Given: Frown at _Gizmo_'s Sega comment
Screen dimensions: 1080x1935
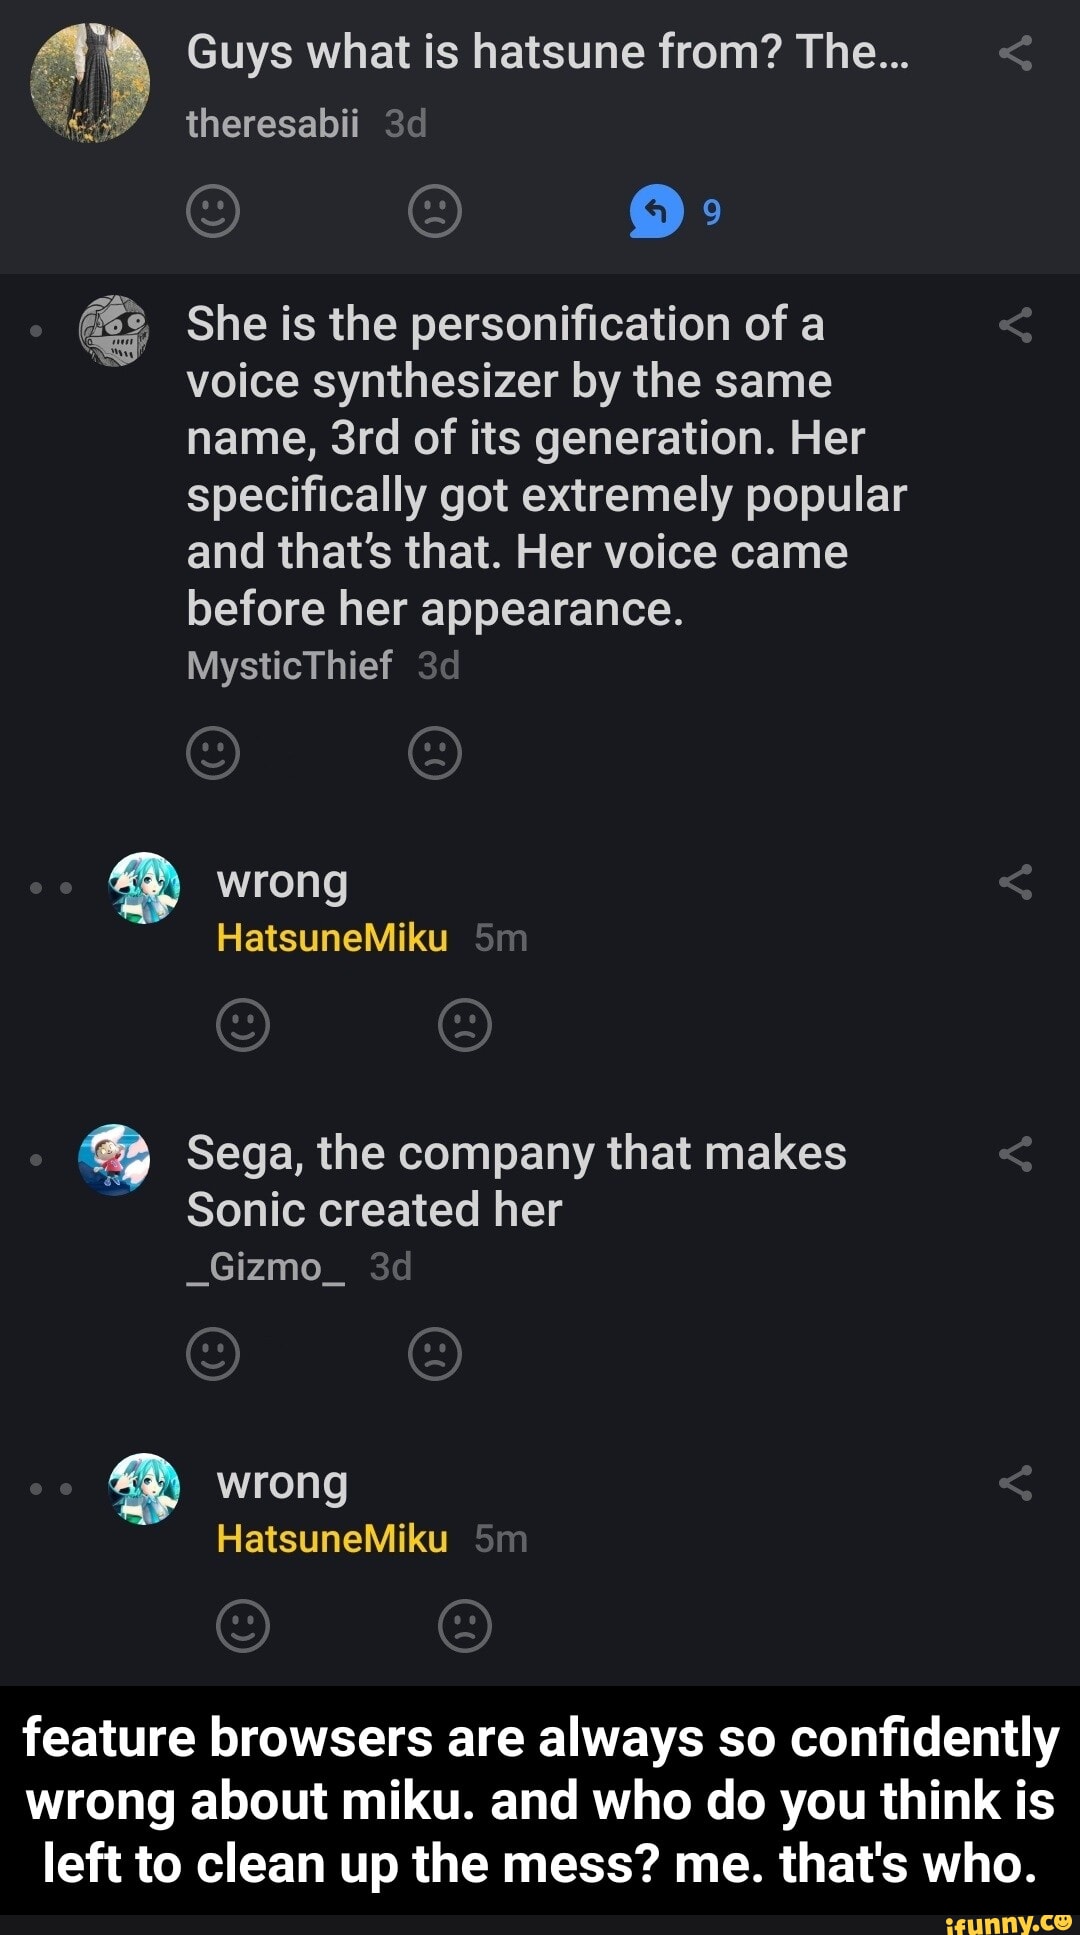Looking at the screenshot, I should [435, 1354].
